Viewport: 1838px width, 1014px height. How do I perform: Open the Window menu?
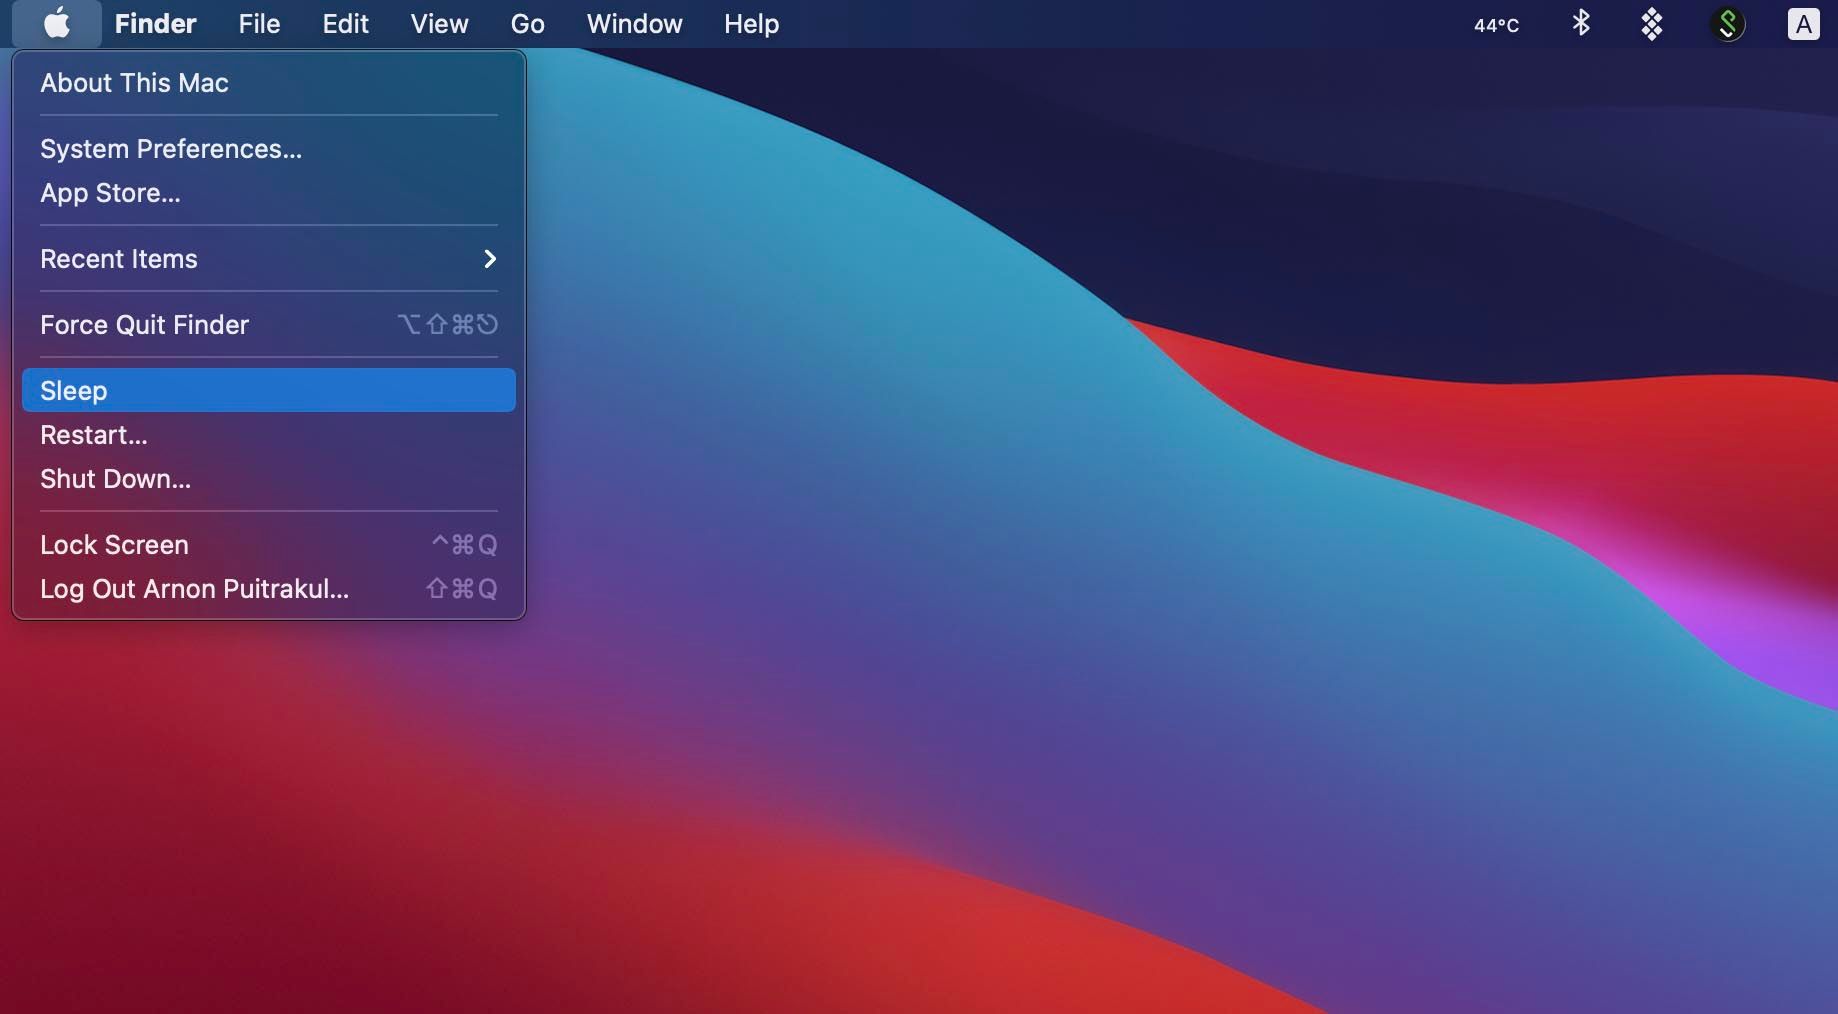pos(634,23)
